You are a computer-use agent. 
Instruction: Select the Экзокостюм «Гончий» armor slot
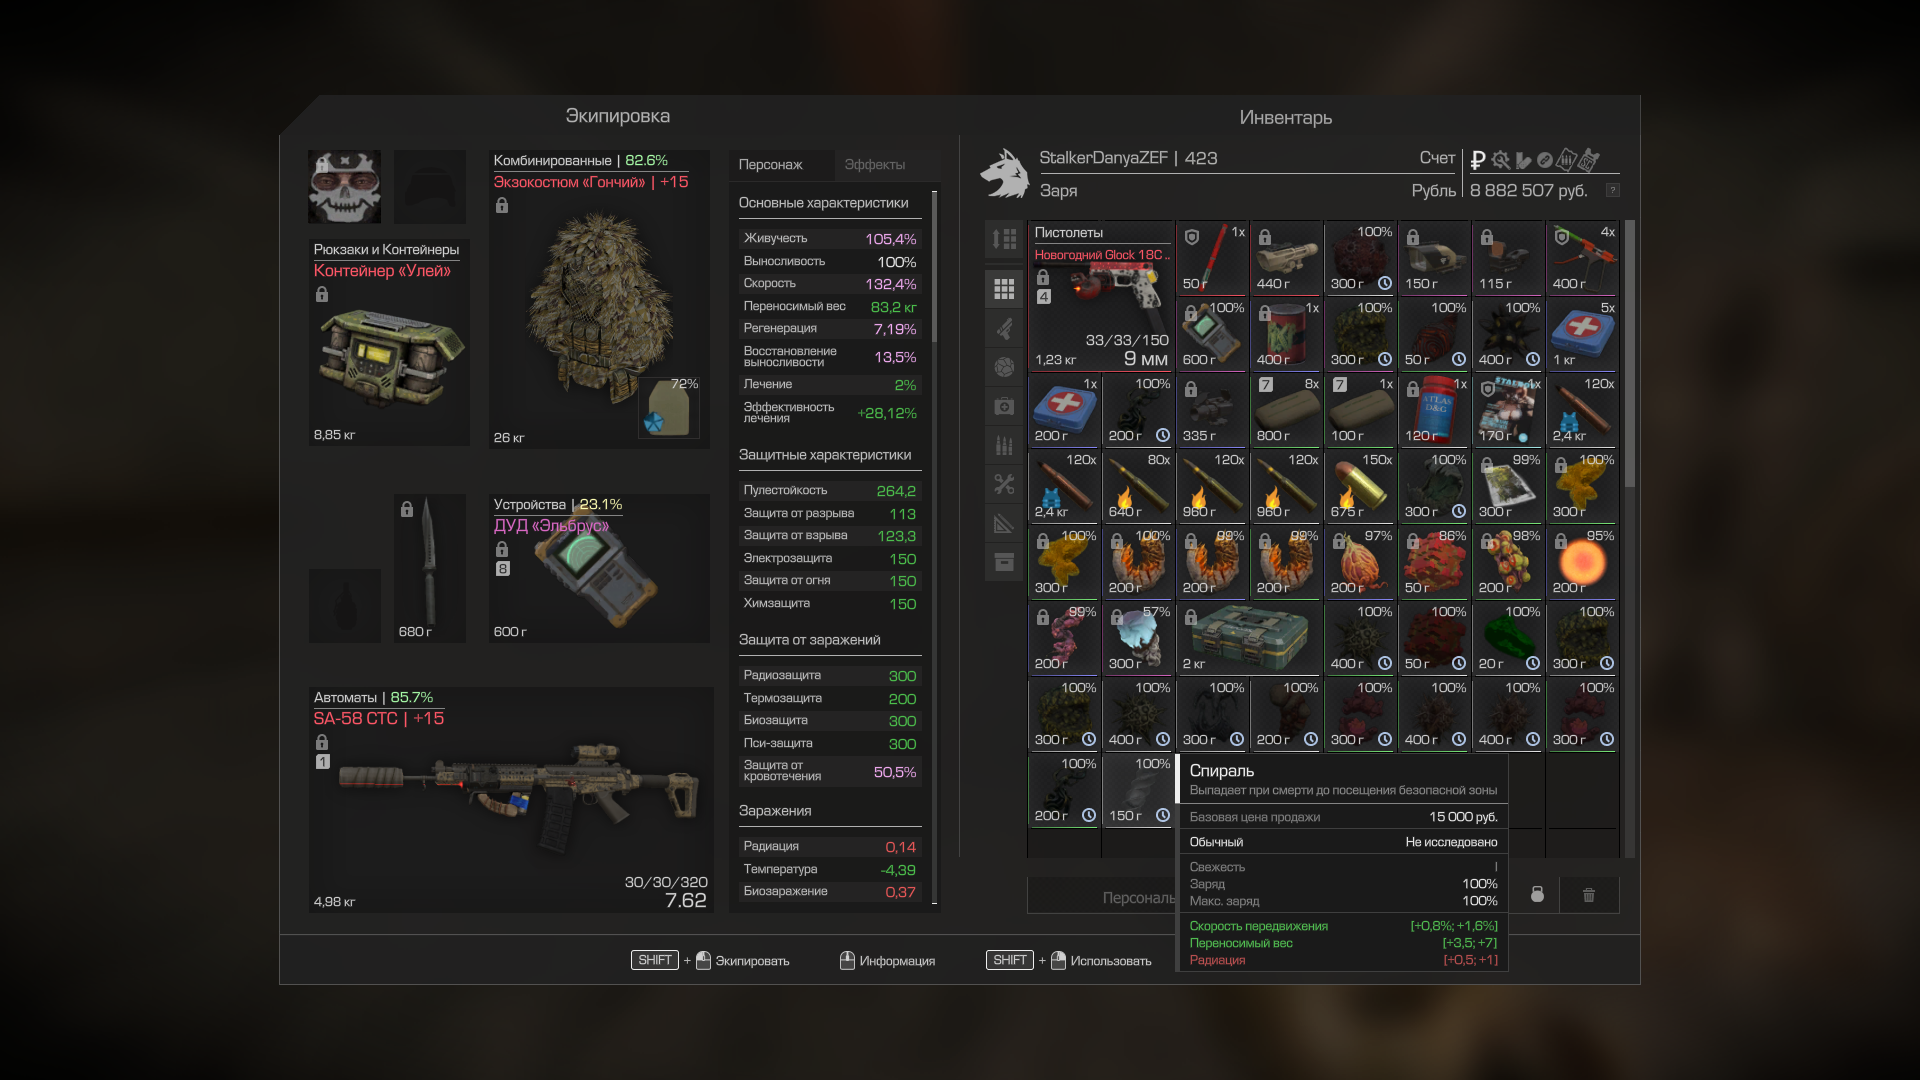599,299
